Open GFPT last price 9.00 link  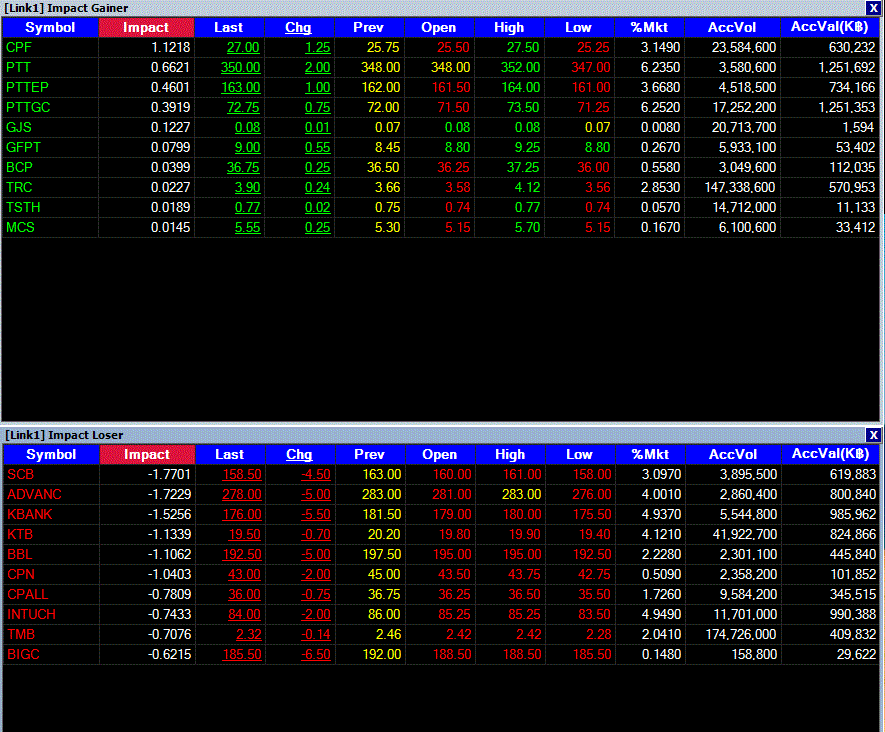click(x=248, y=148)
